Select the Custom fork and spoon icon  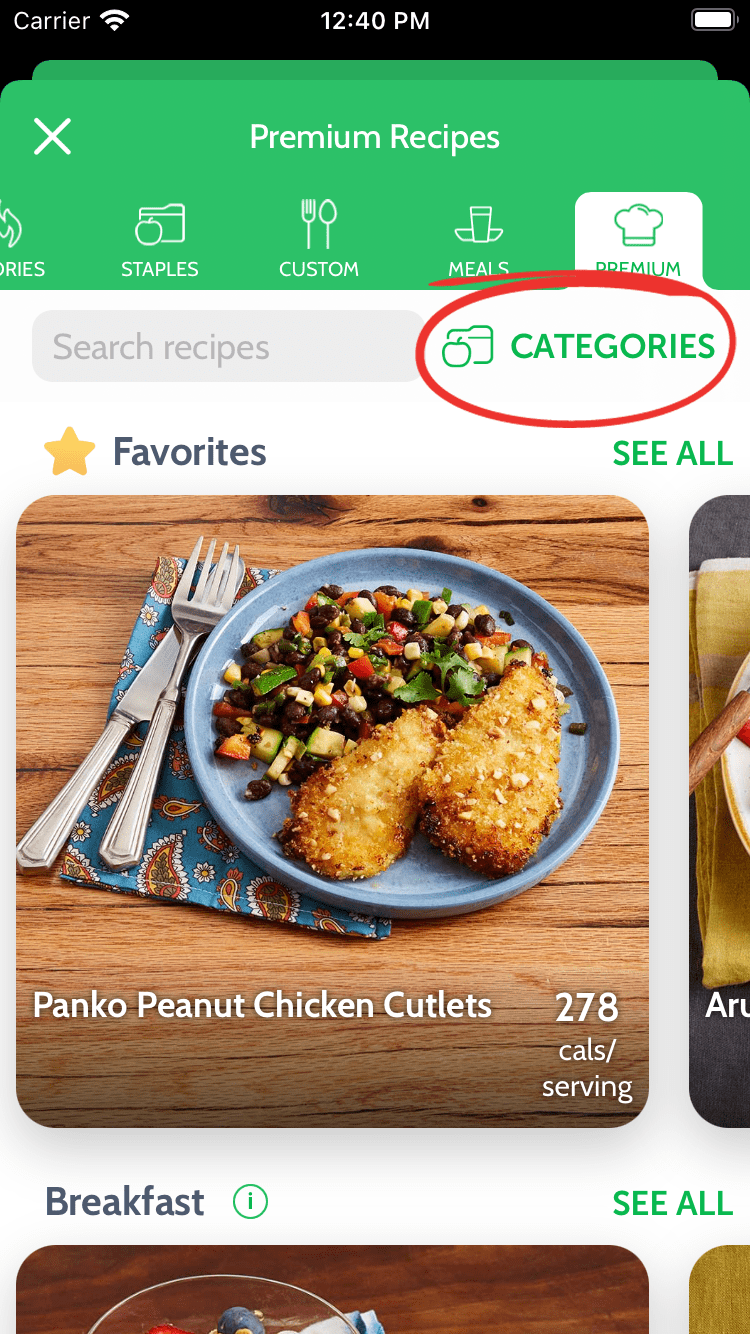point(319,223)
